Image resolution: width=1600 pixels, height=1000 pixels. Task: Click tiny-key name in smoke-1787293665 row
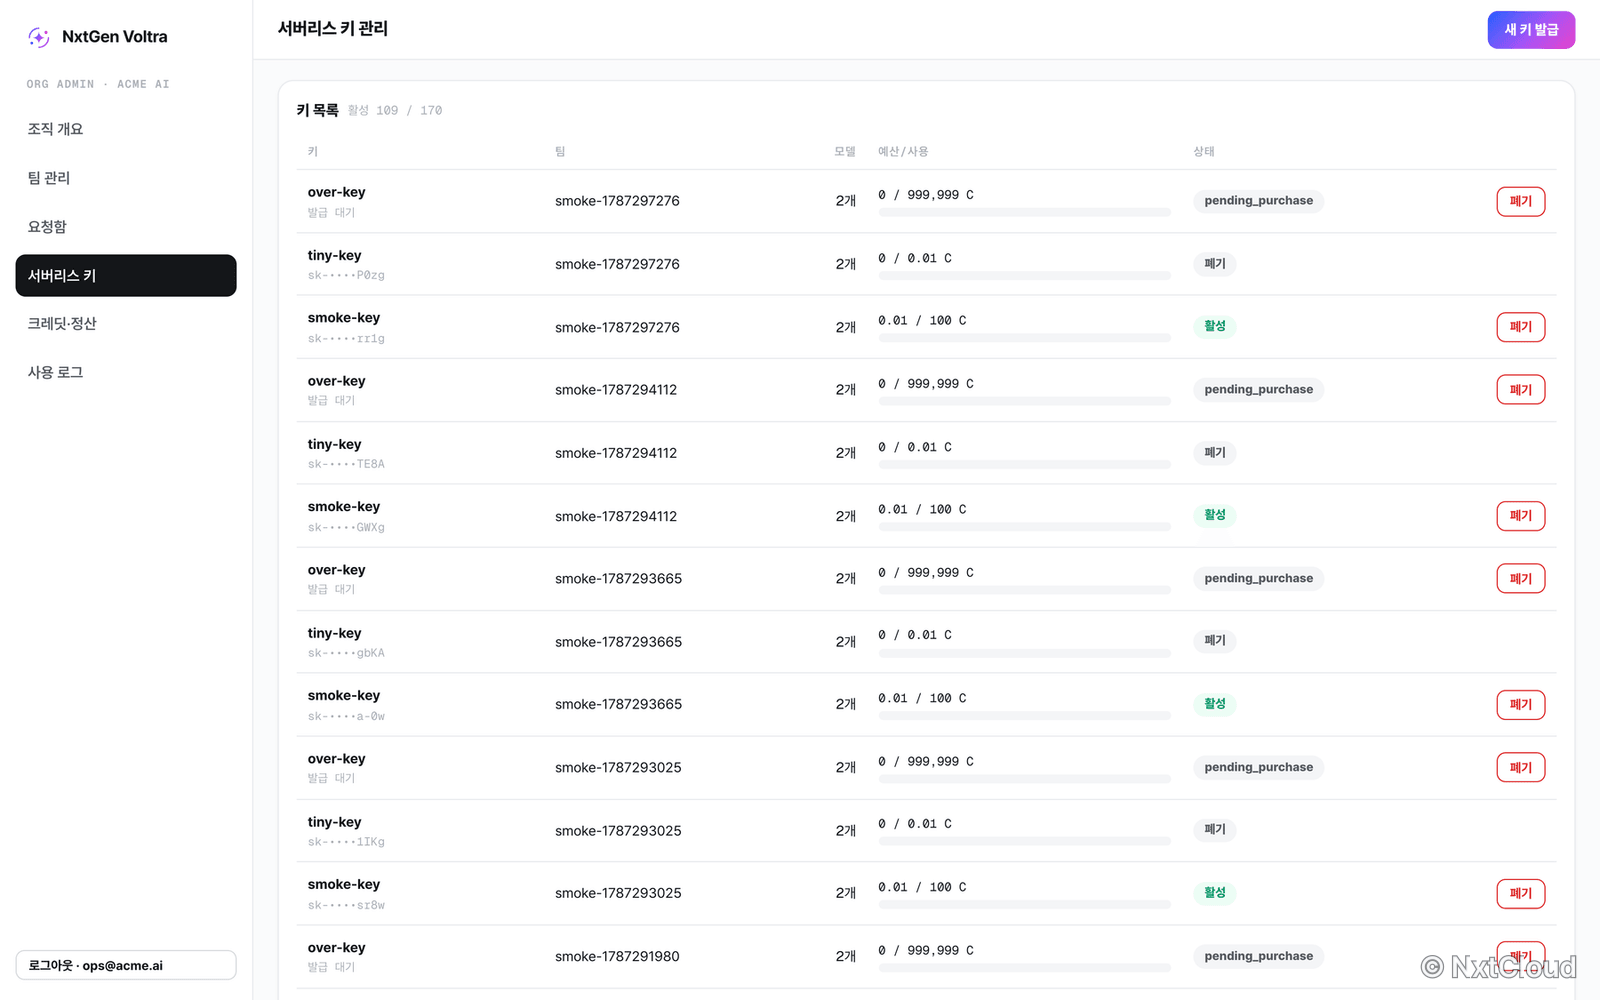(x=335, y=633)
